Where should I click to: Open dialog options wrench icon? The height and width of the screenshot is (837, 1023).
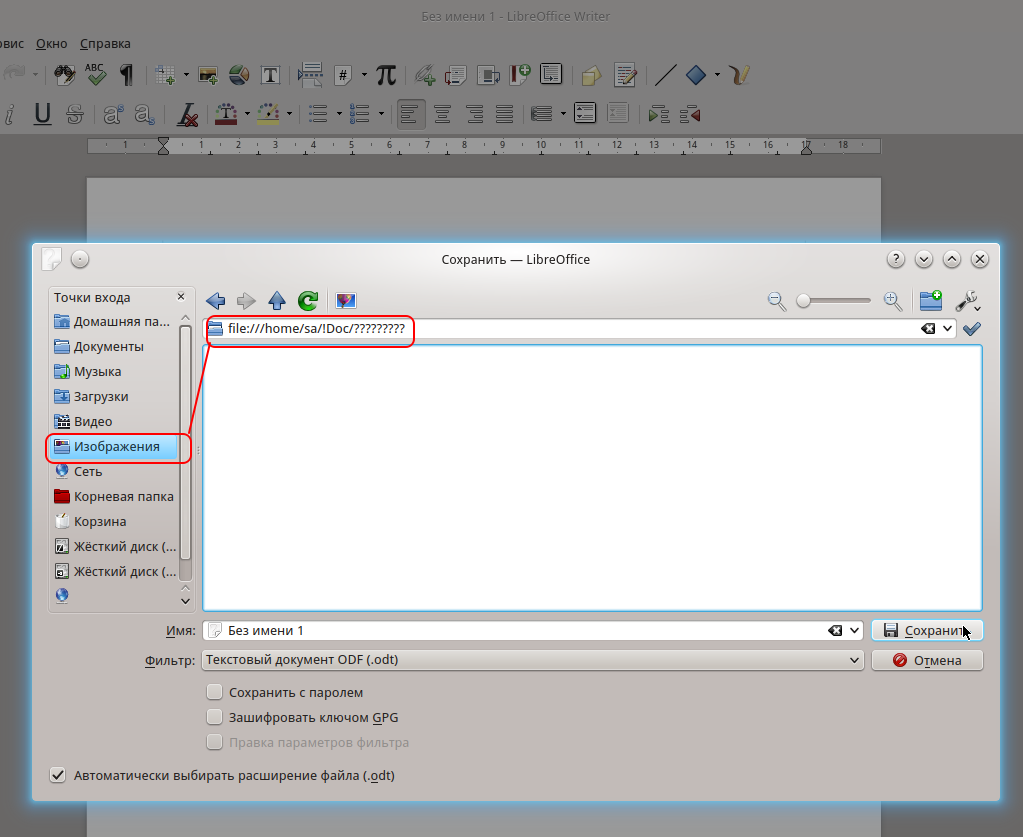(967, 300)
